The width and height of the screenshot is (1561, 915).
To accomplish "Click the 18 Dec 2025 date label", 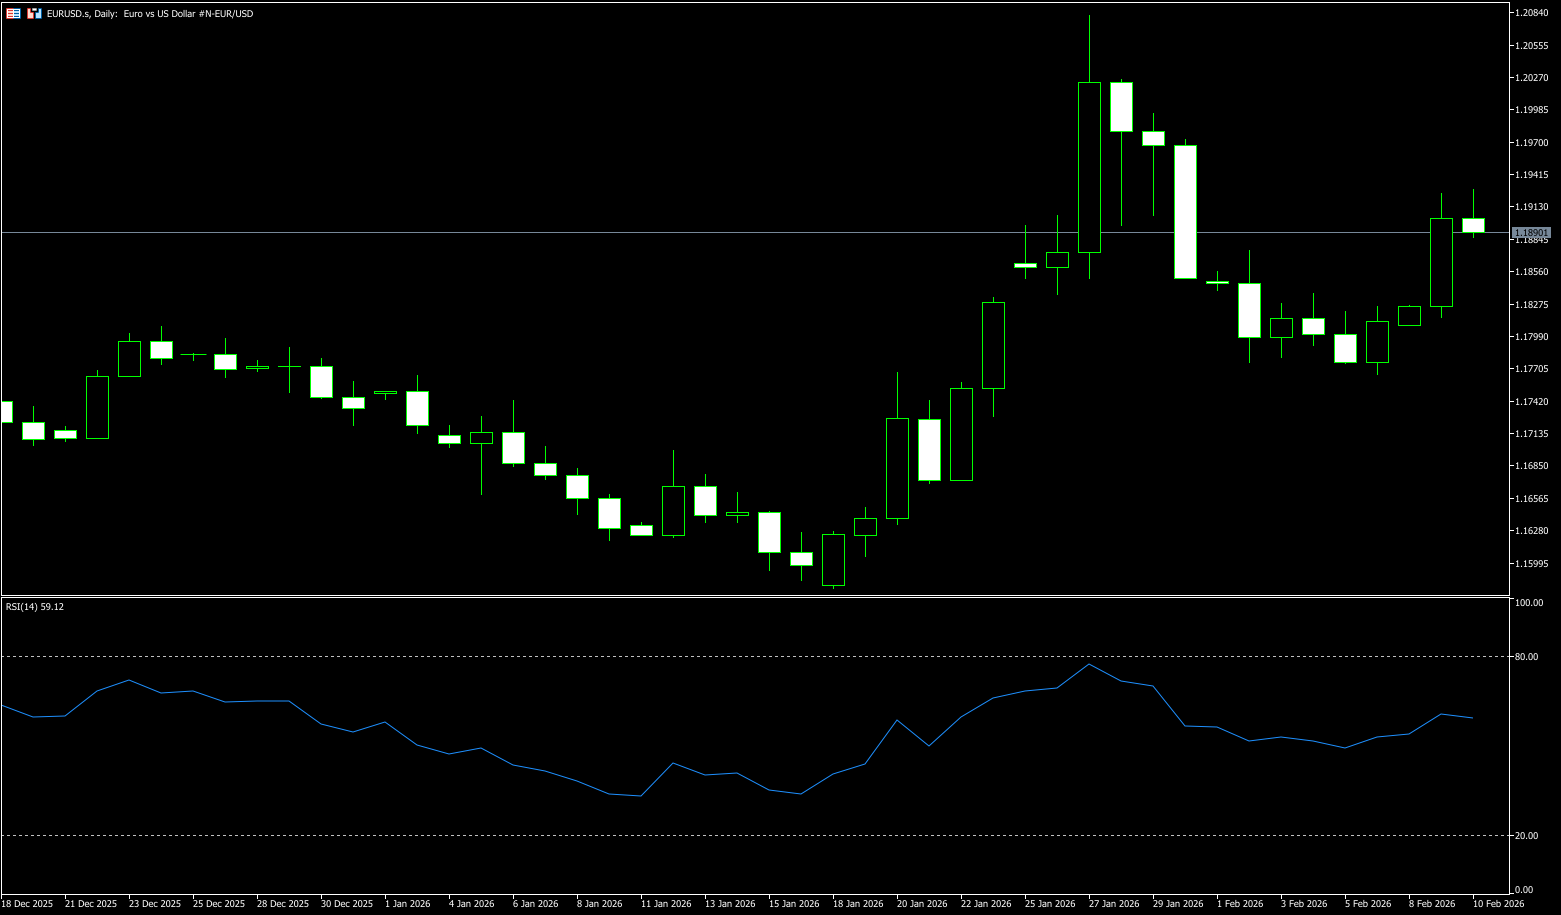I will (27, 904).
